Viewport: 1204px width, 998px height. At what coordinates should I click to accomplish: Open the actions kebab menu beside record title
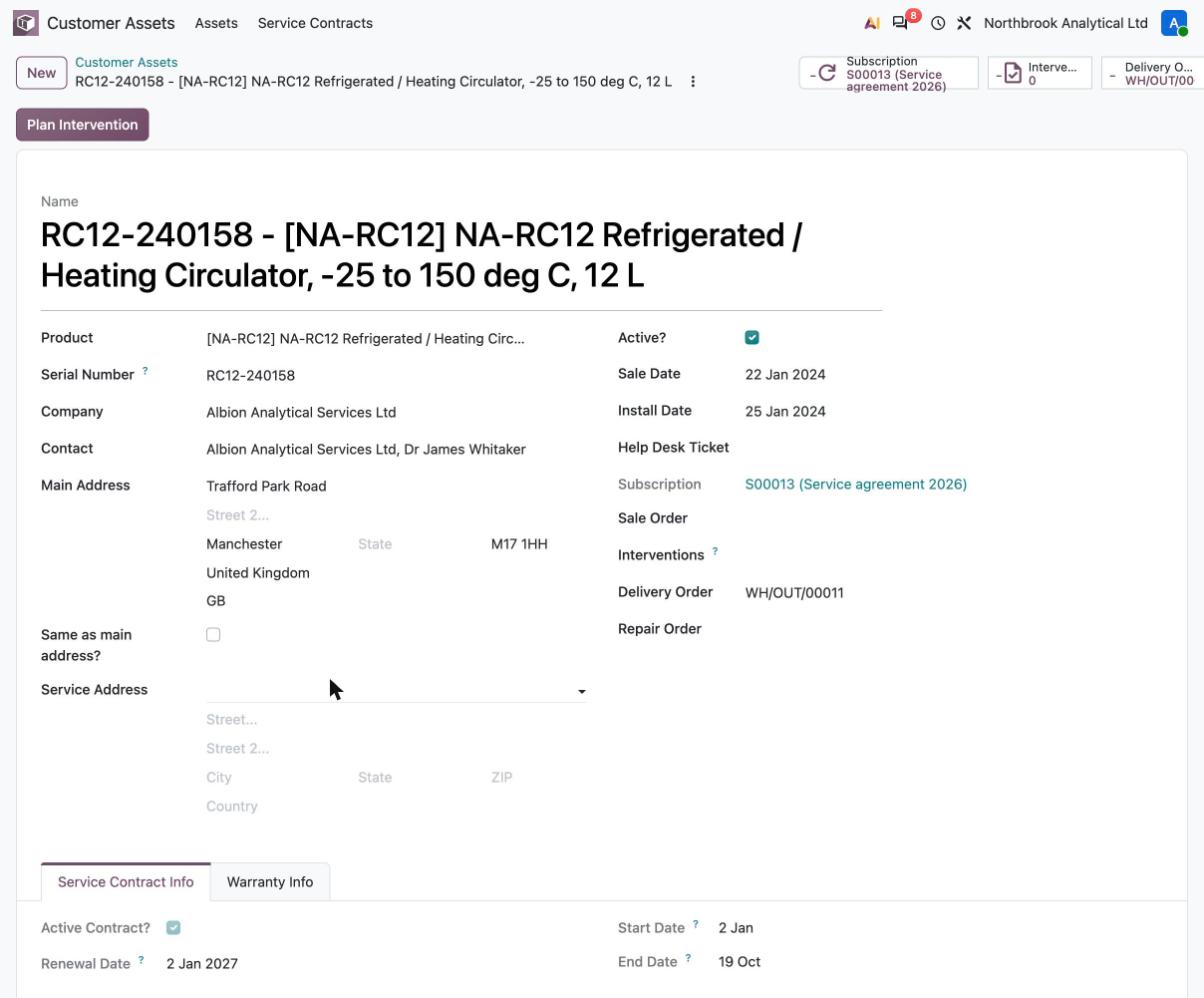[693, 82]
